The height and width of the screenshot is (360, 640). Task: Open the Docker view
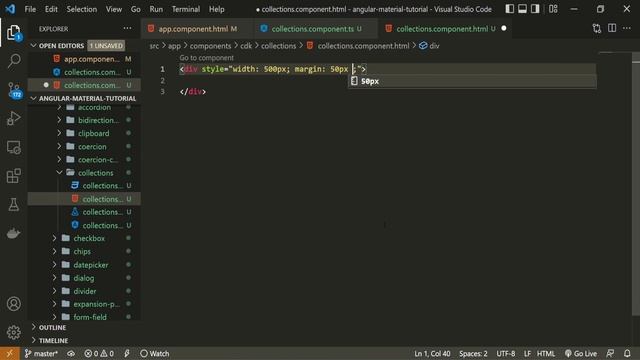[x=13, y=233]
